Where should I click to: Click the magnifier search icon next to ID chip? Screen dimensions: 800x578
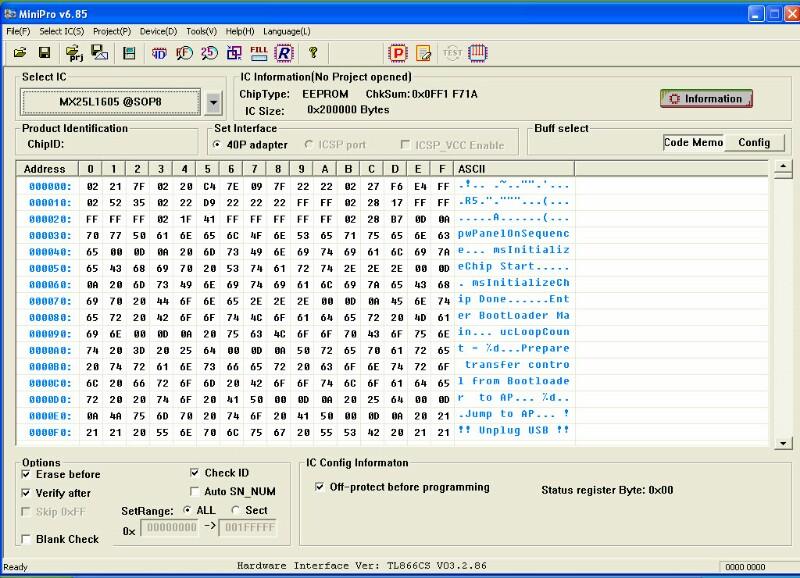[x=184, y=53]
